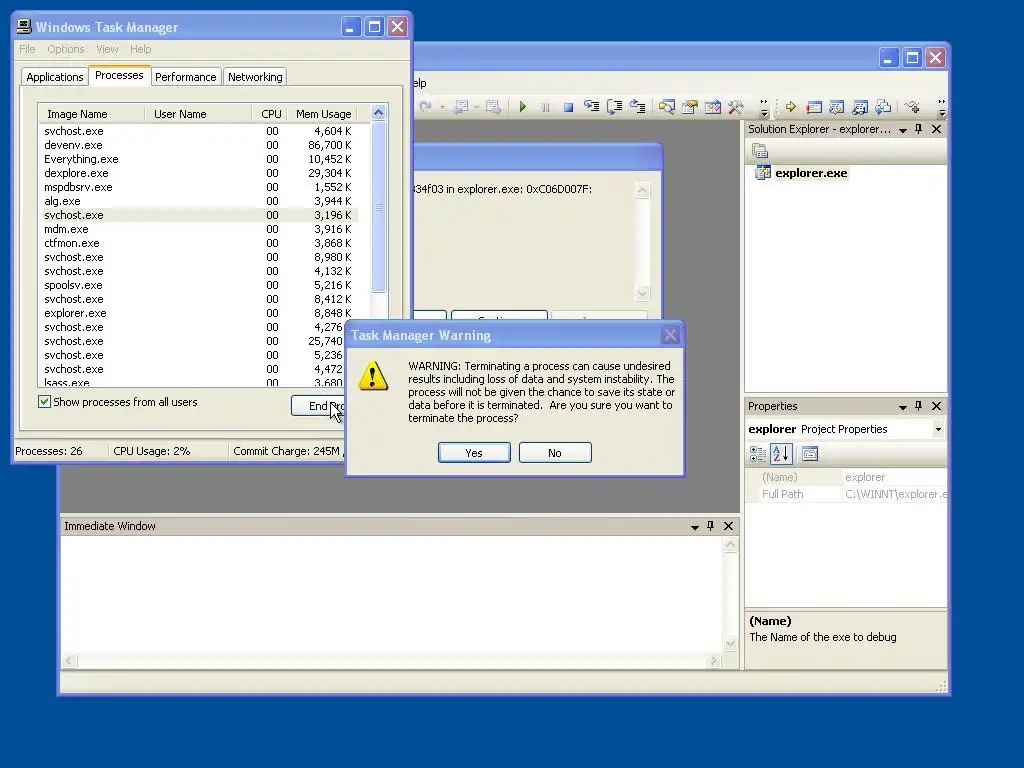1024x768 pixels.
Task: Confirm termination with Yes button
Action: coord(474,453)
